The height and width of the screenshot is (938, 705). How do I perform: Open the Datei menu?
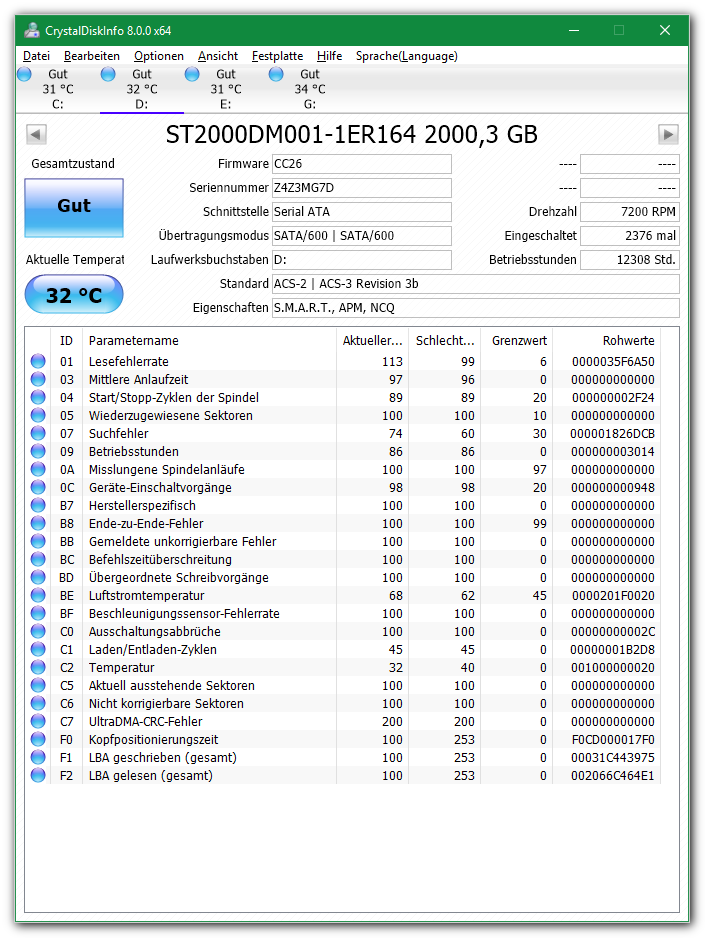pos(36,56)
